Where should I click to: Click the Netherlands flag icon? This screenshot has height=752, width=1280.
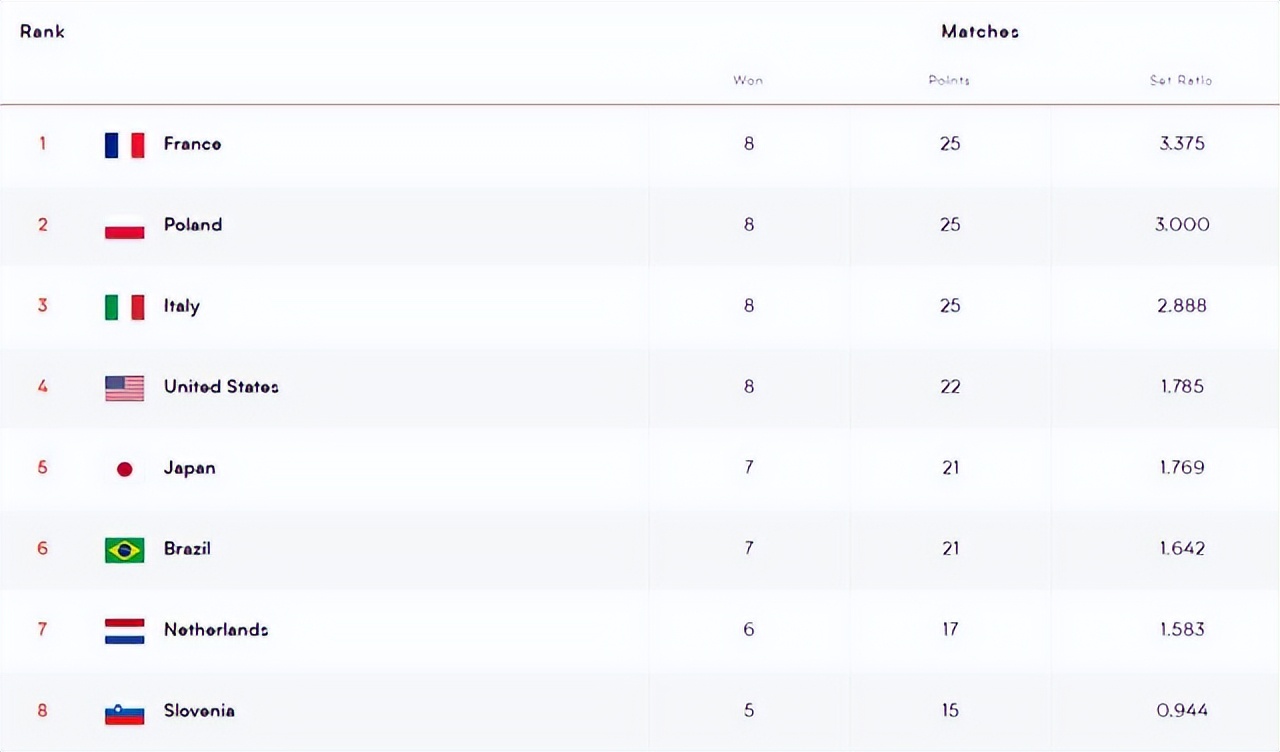point(125,631)
